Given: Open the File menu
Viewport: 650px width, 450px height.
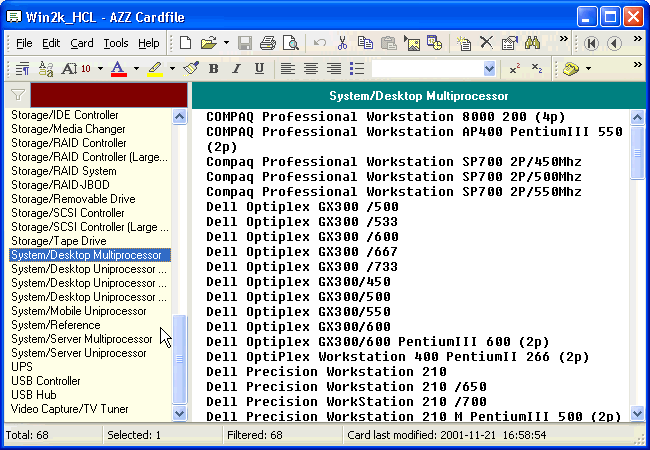Looking at the screenshot, I should tap(24, 43).
